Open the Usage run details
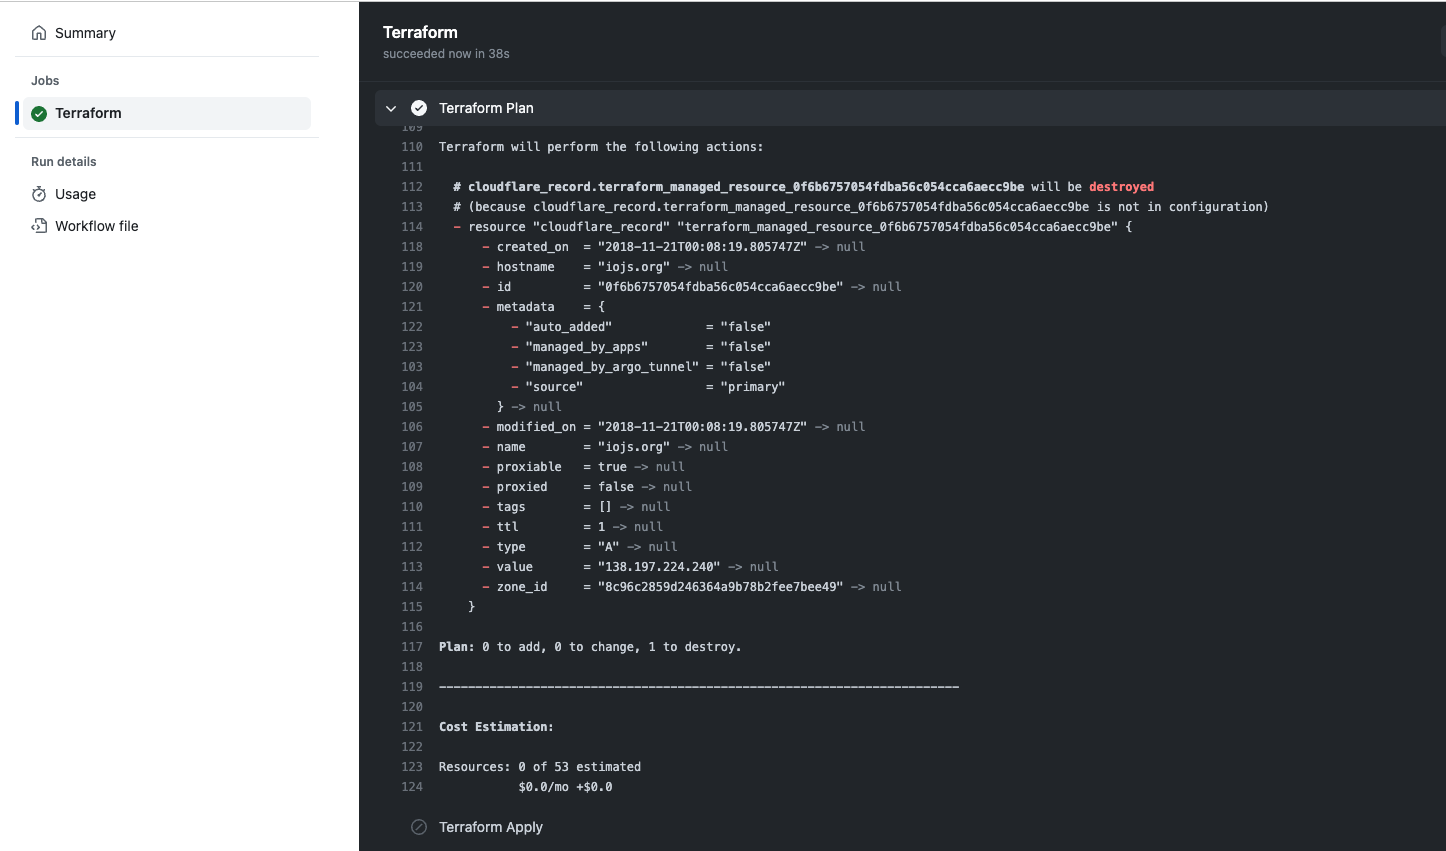This screenshot has width=1446, height=851. coord(75,194)
